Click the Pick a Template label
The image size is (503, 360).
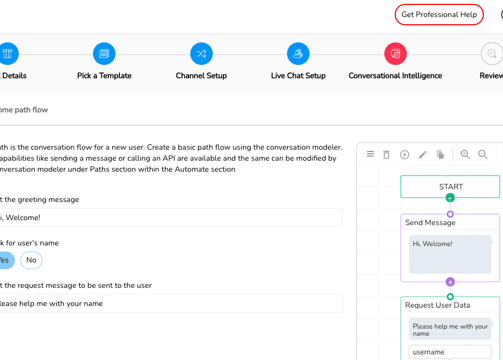(x=104, y=76)
